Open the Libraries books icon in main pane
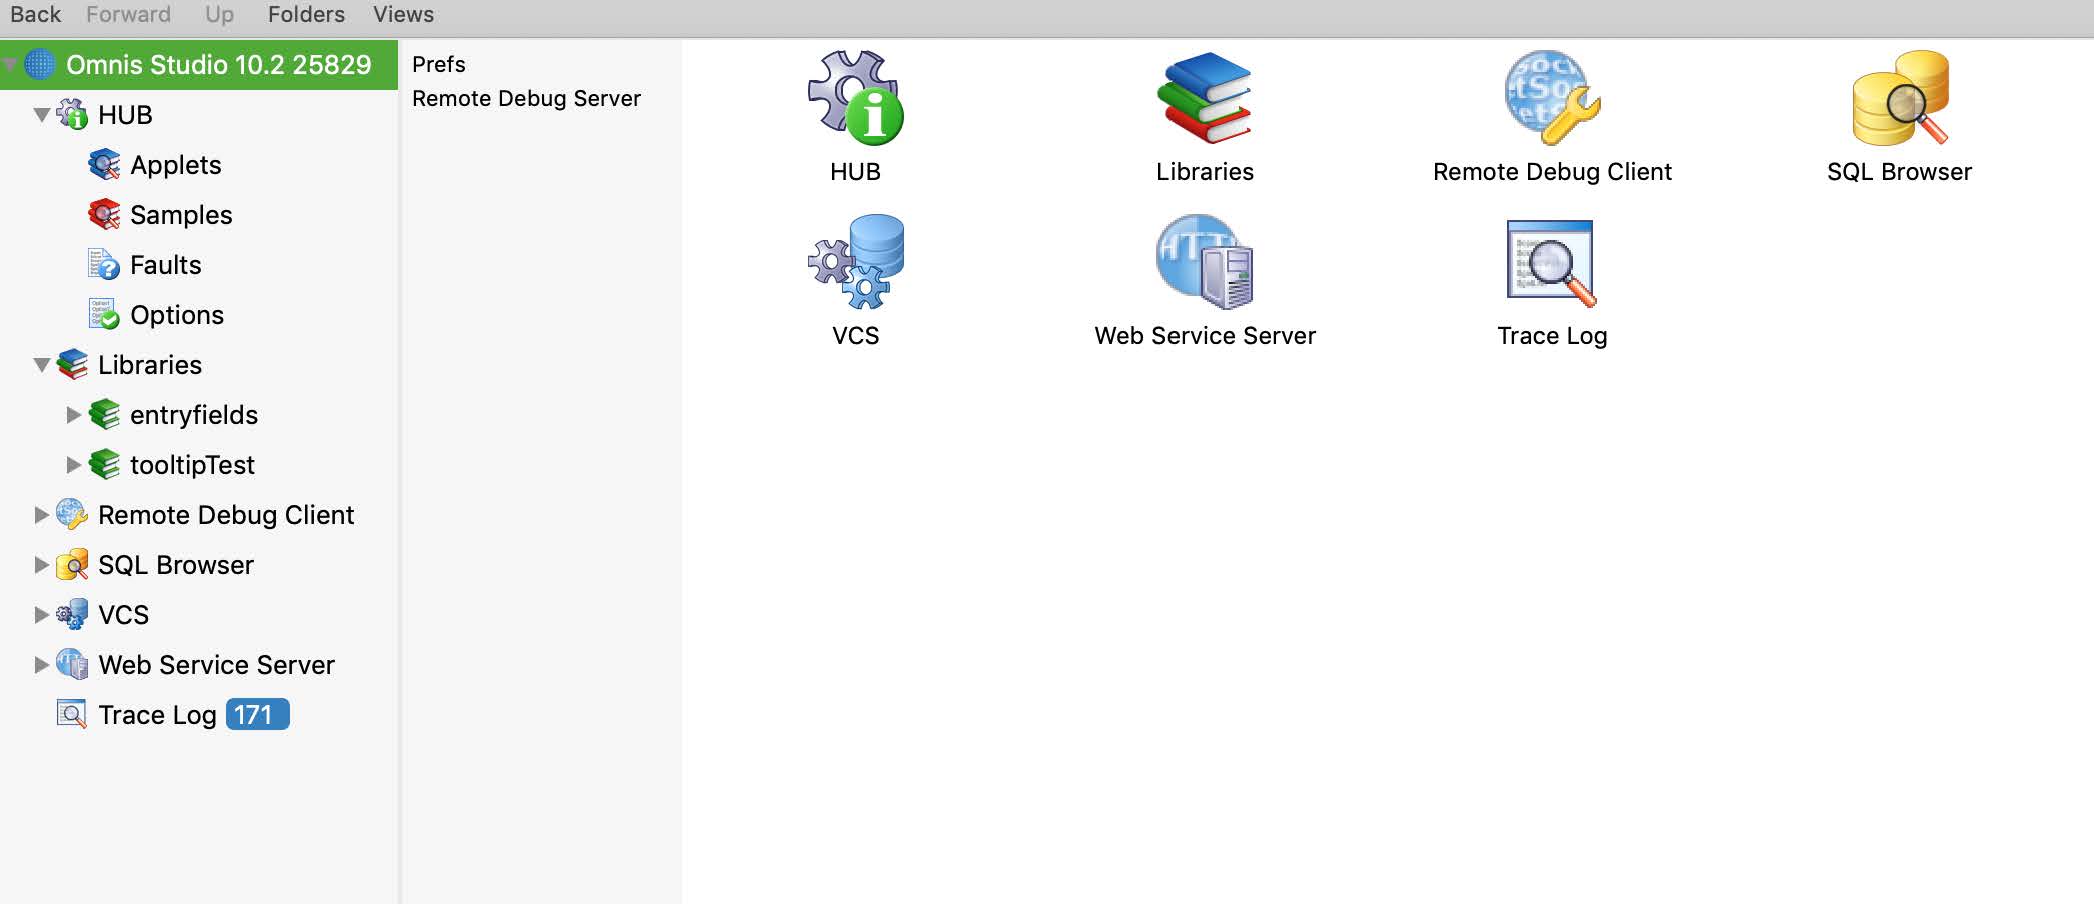This screenshot has width=2094, height=904. point(1204,98)
